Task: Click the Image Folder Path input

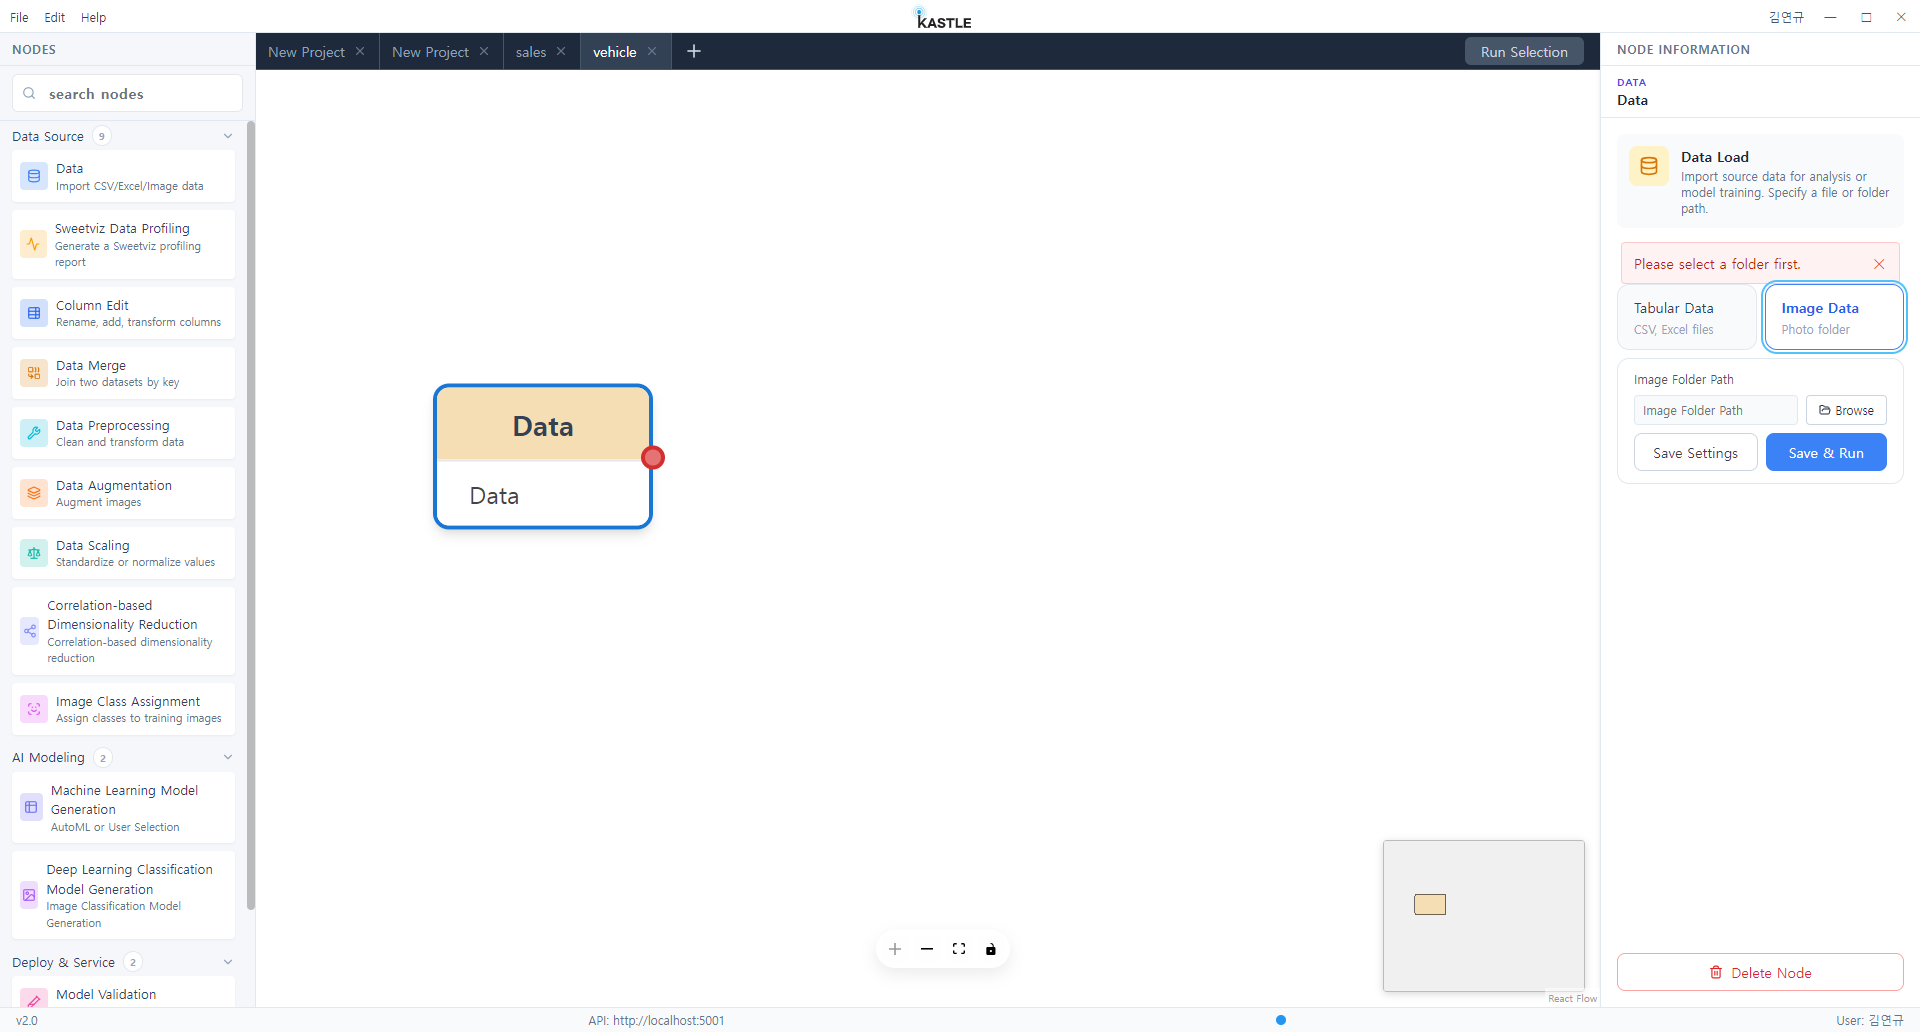Action: pyautogui.click(x=1715, y=410)
